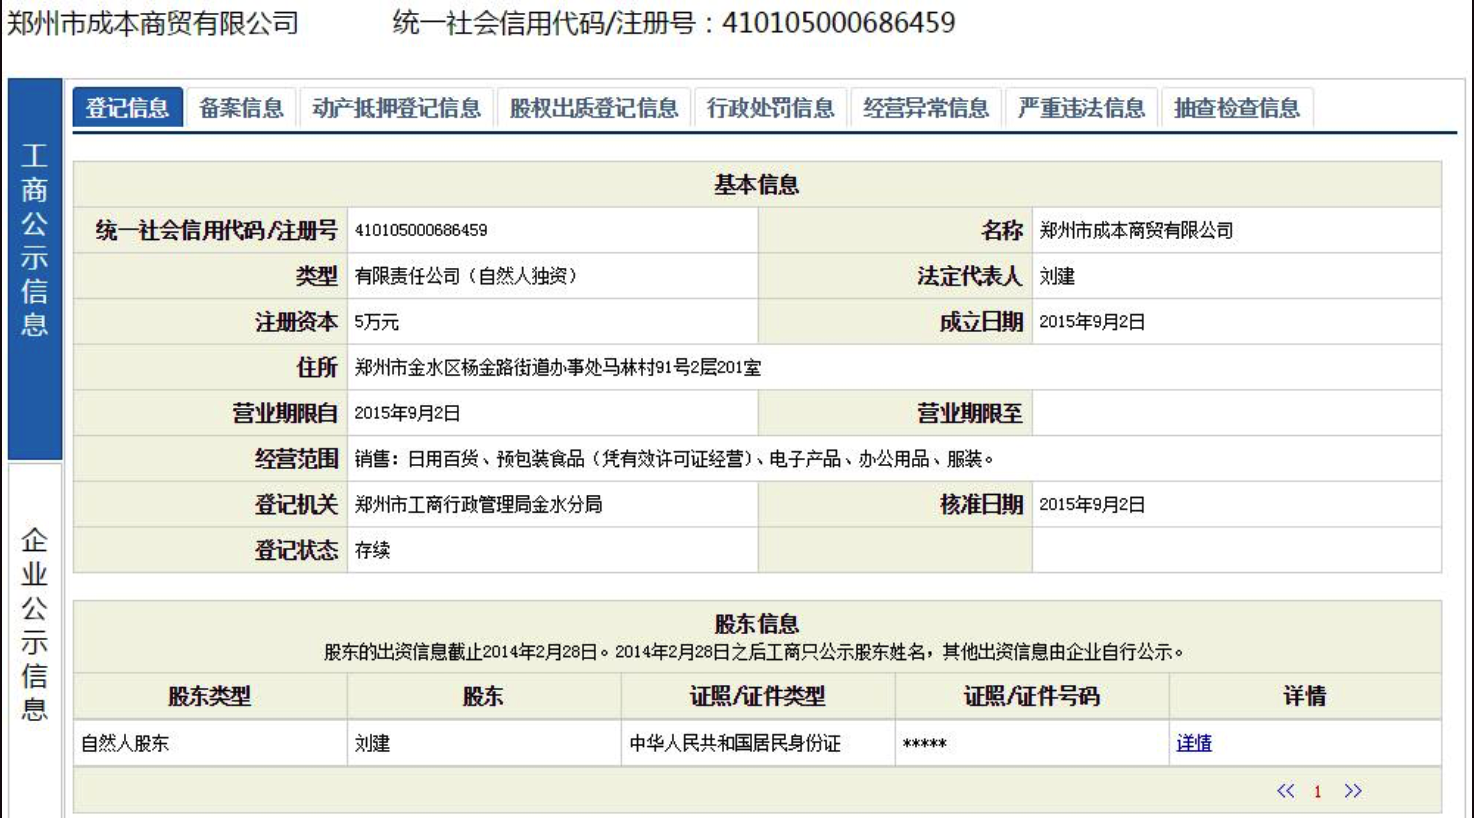Click the 股东类型 column header

point(209,696)
